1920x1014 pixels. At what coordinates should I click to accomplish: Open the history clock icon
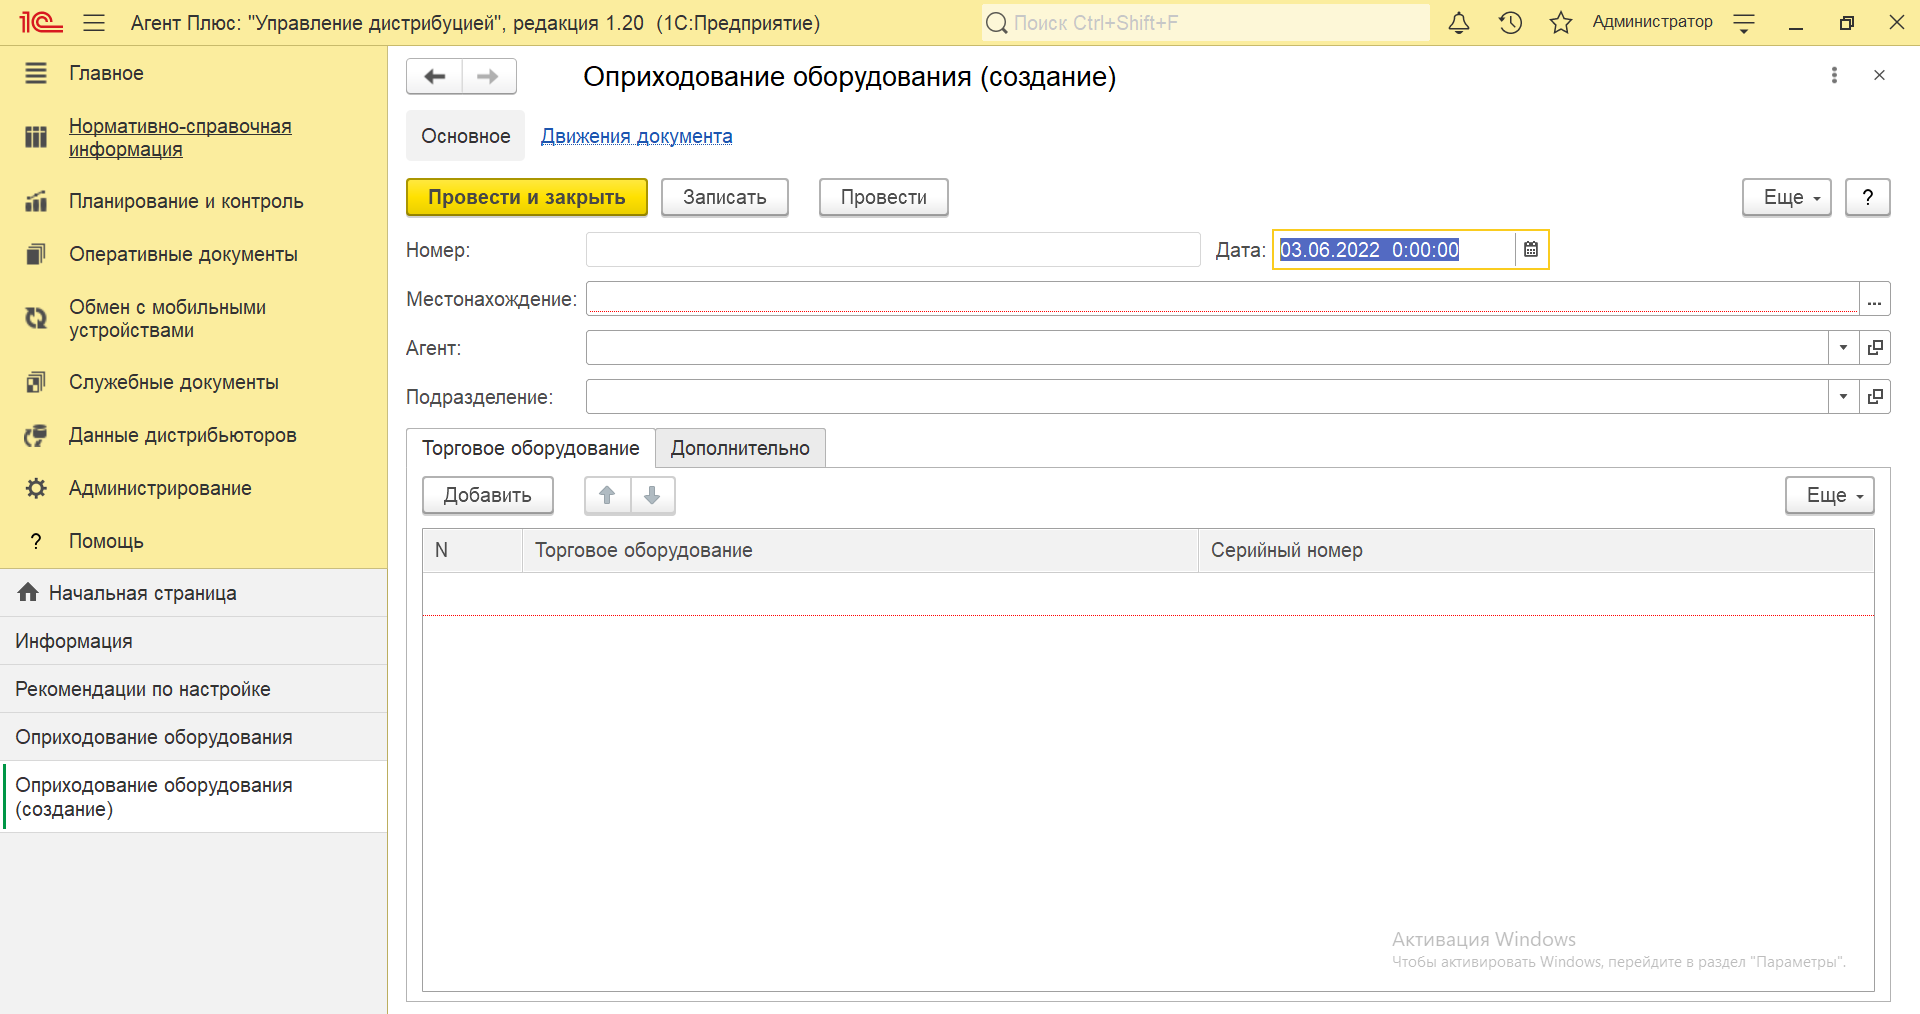point(1510,23)
